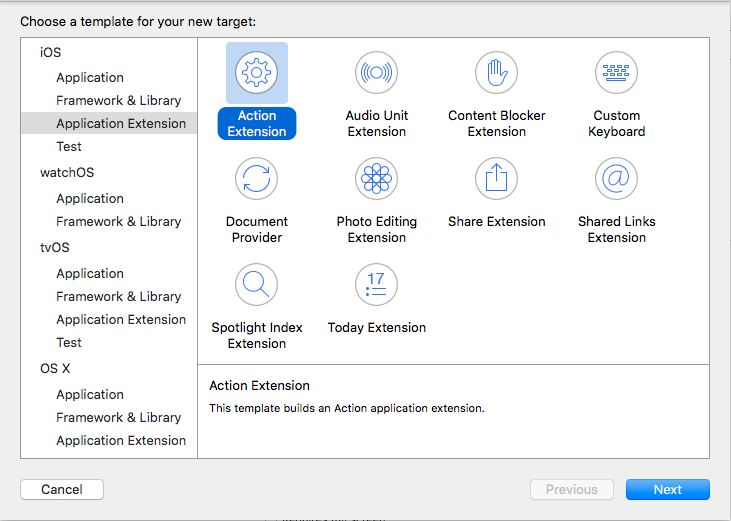Open the tvOS Test category
Screen dimensions: 731x521
(69, 342)
